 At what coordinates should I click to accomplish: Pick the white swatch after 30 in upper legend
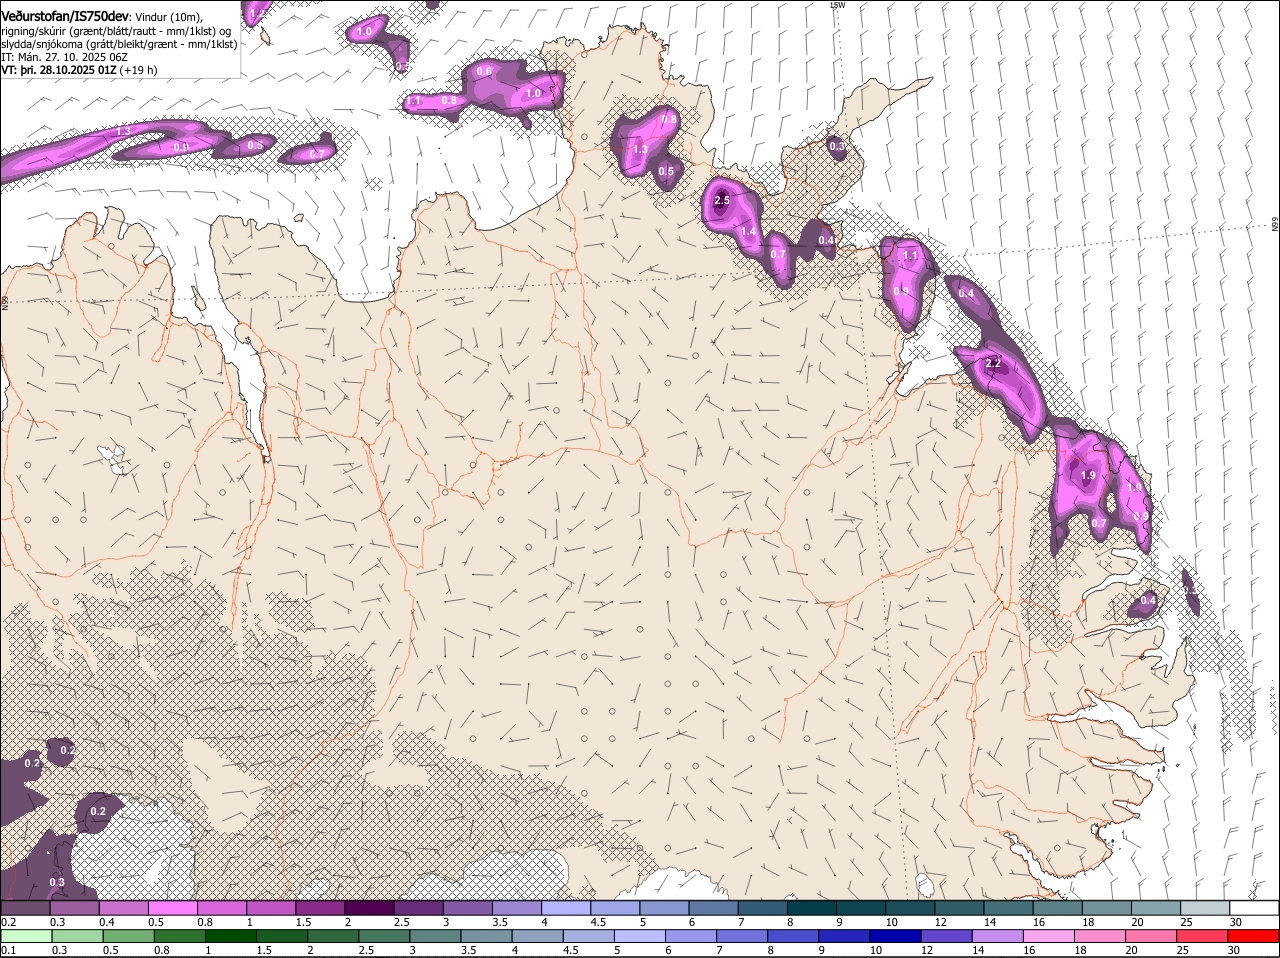tap(1255, 907)
